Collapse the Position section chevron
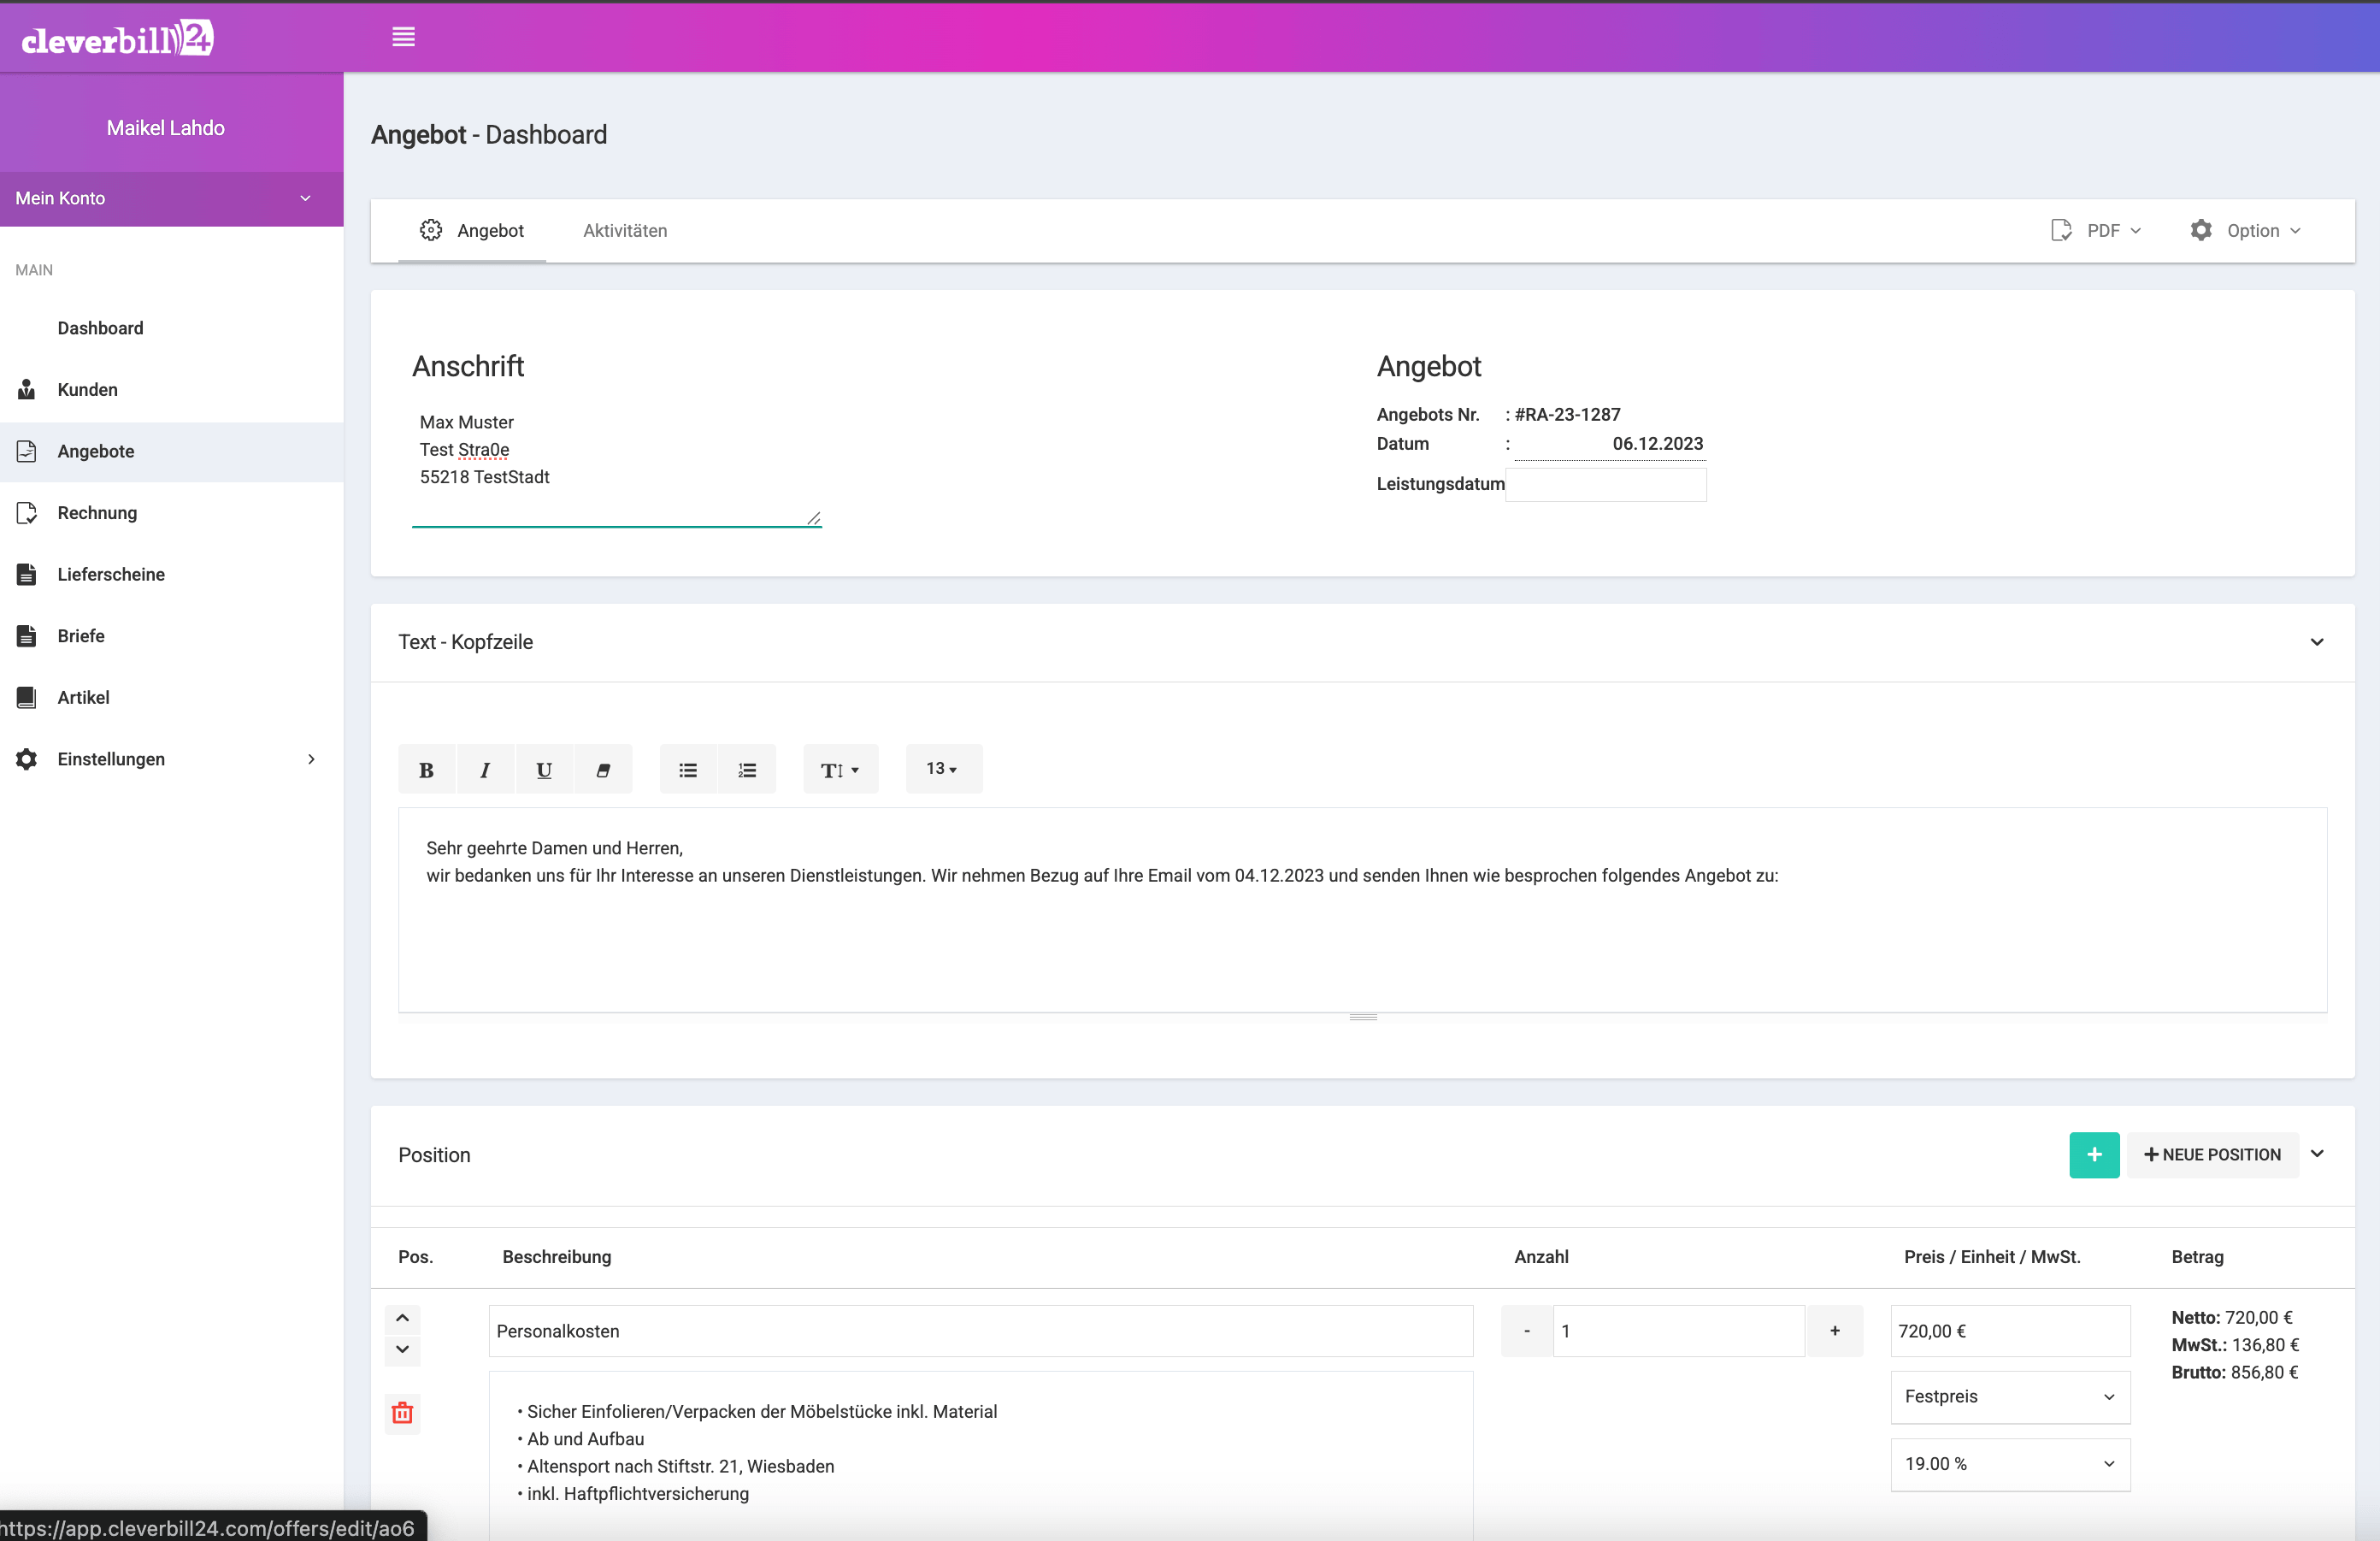This screenshot has height=1541, width=2380. click(x=2317, y=1154)
